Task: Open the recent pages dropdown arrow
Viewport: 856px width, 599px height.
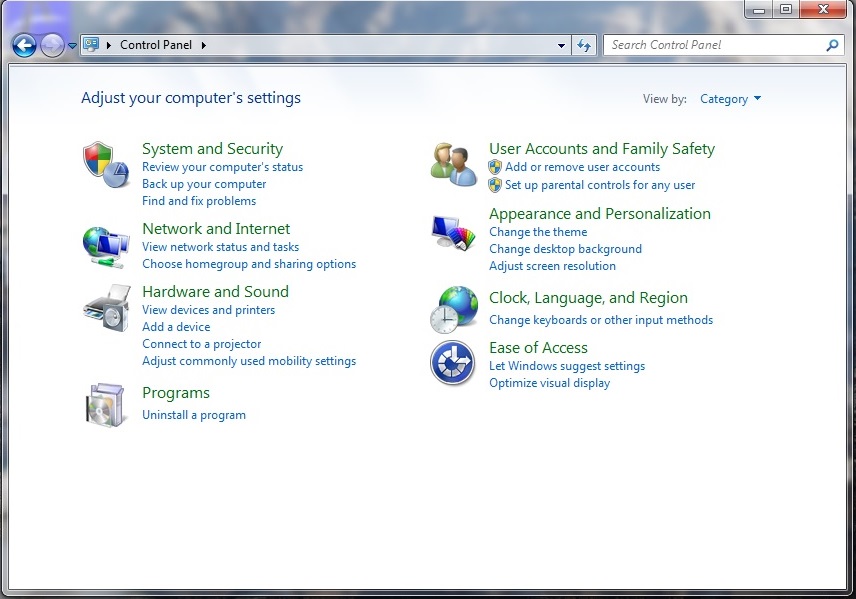Action: click(x=72, y=46)
